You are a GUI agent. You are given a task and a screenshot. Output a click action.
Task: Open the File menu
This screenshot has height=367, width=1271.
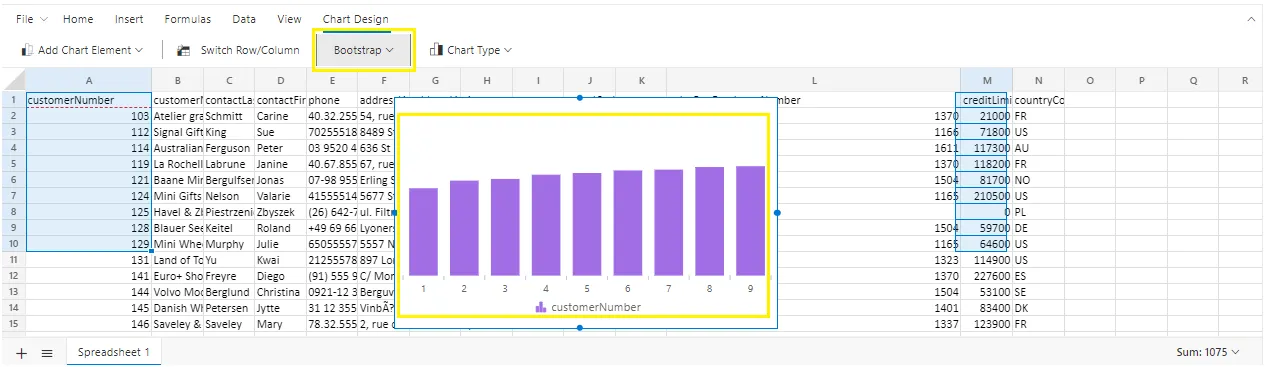click(31, 19)
